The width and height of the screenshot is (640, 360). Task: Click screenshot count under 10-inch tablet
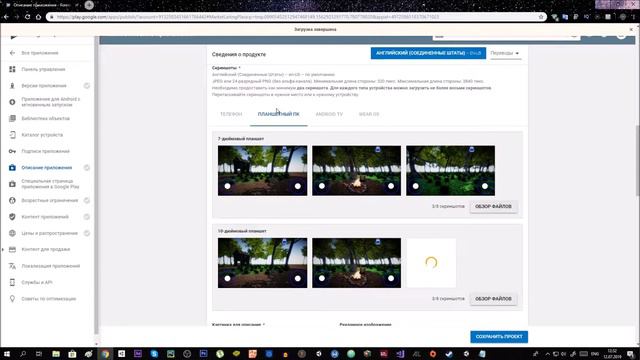click(448, 299)
